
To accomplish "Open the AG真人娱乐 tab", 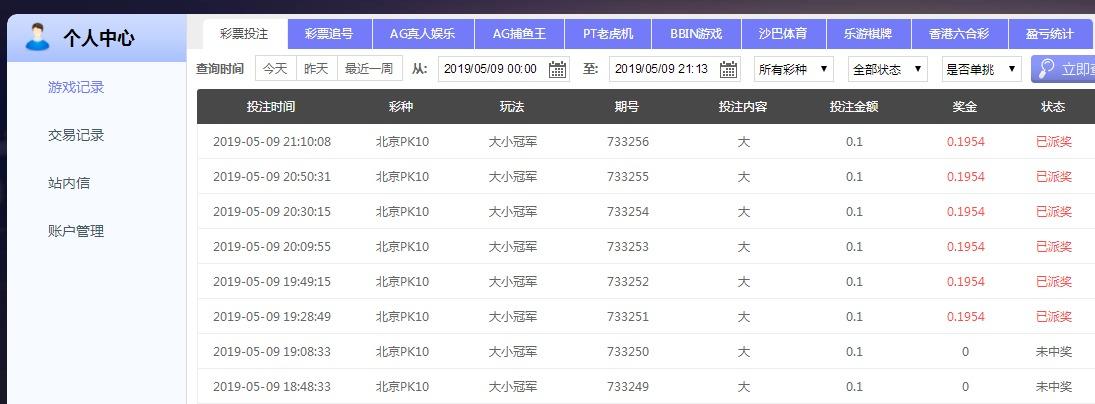I will coord(421,34).
